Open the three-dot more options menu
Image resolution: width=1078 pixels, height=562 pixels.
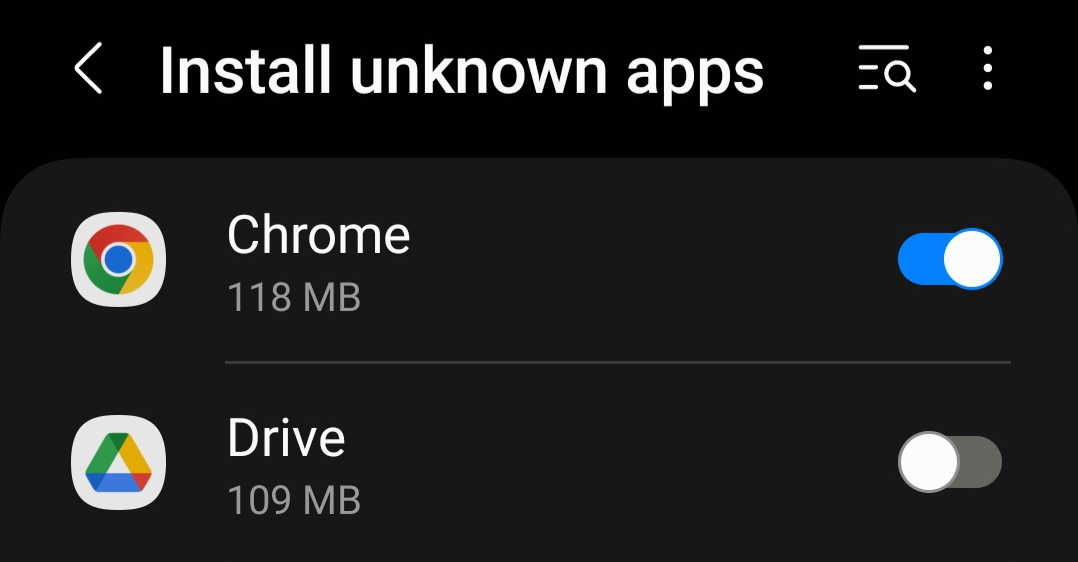[987, 68]
